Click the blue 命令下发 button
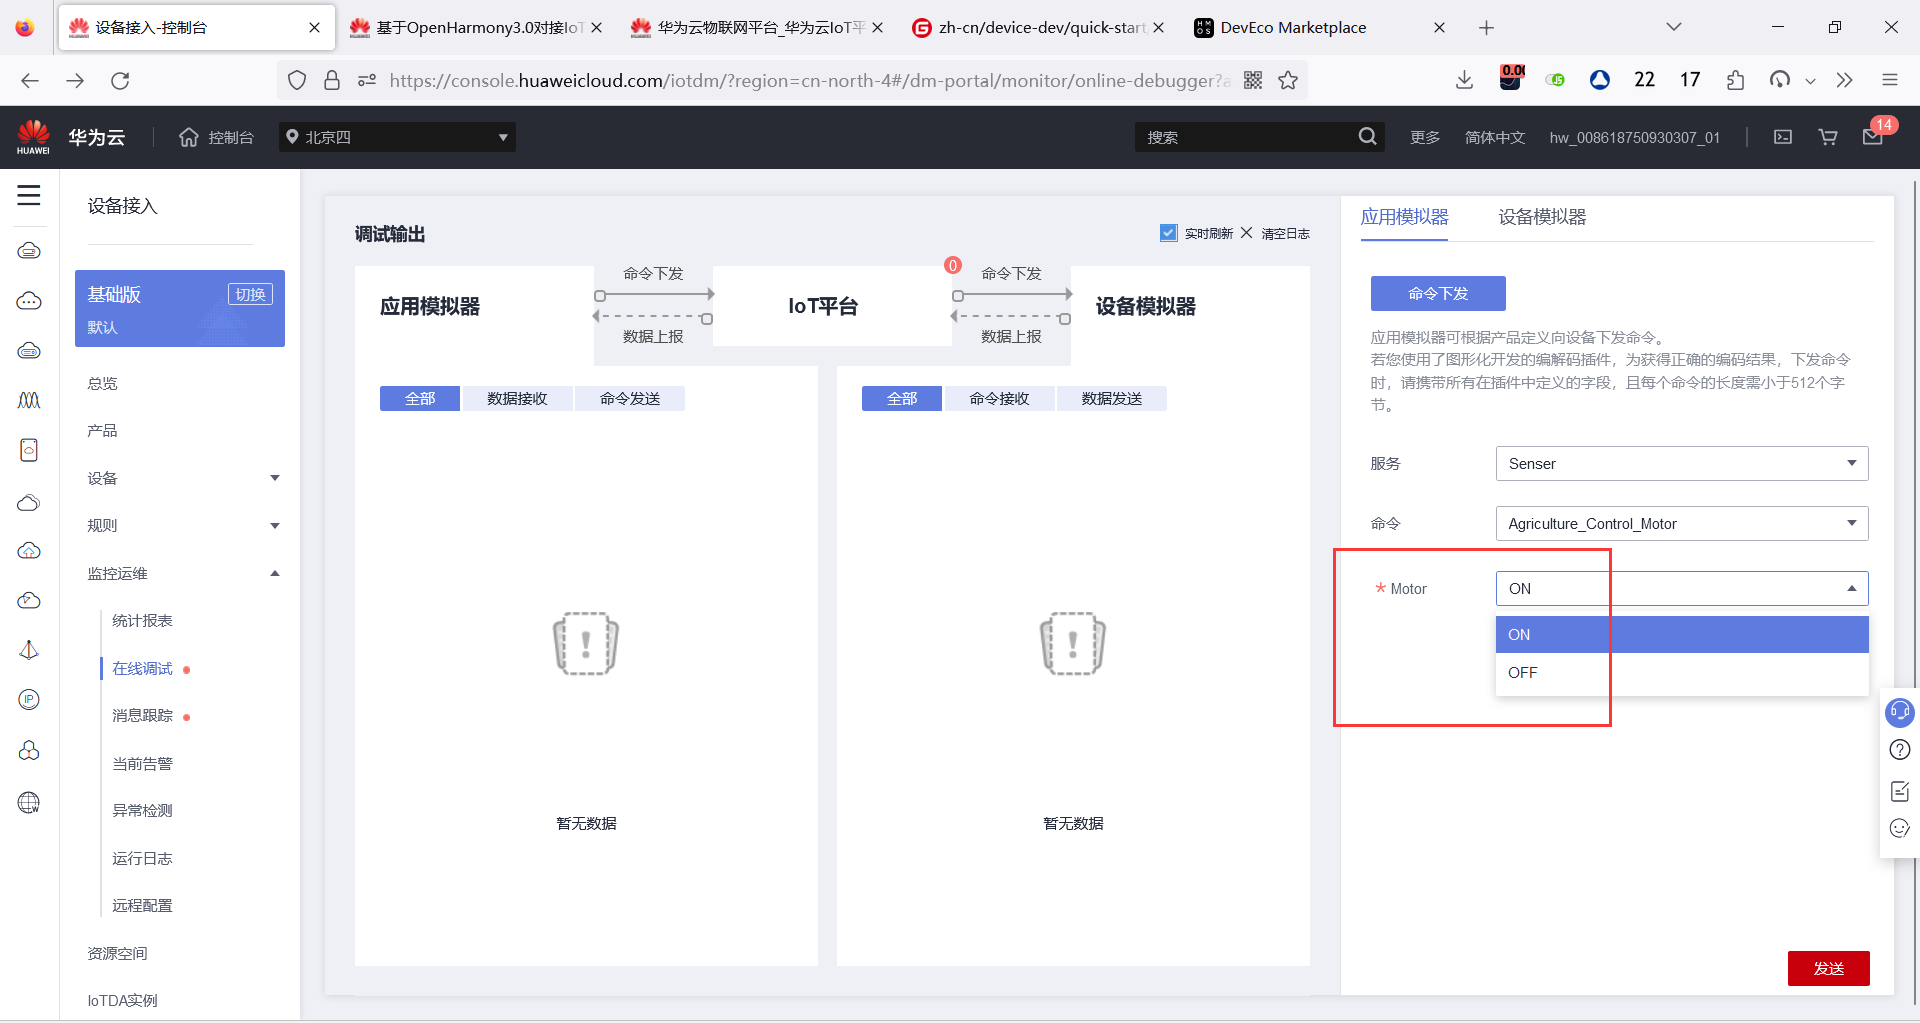 (1437, 293)
